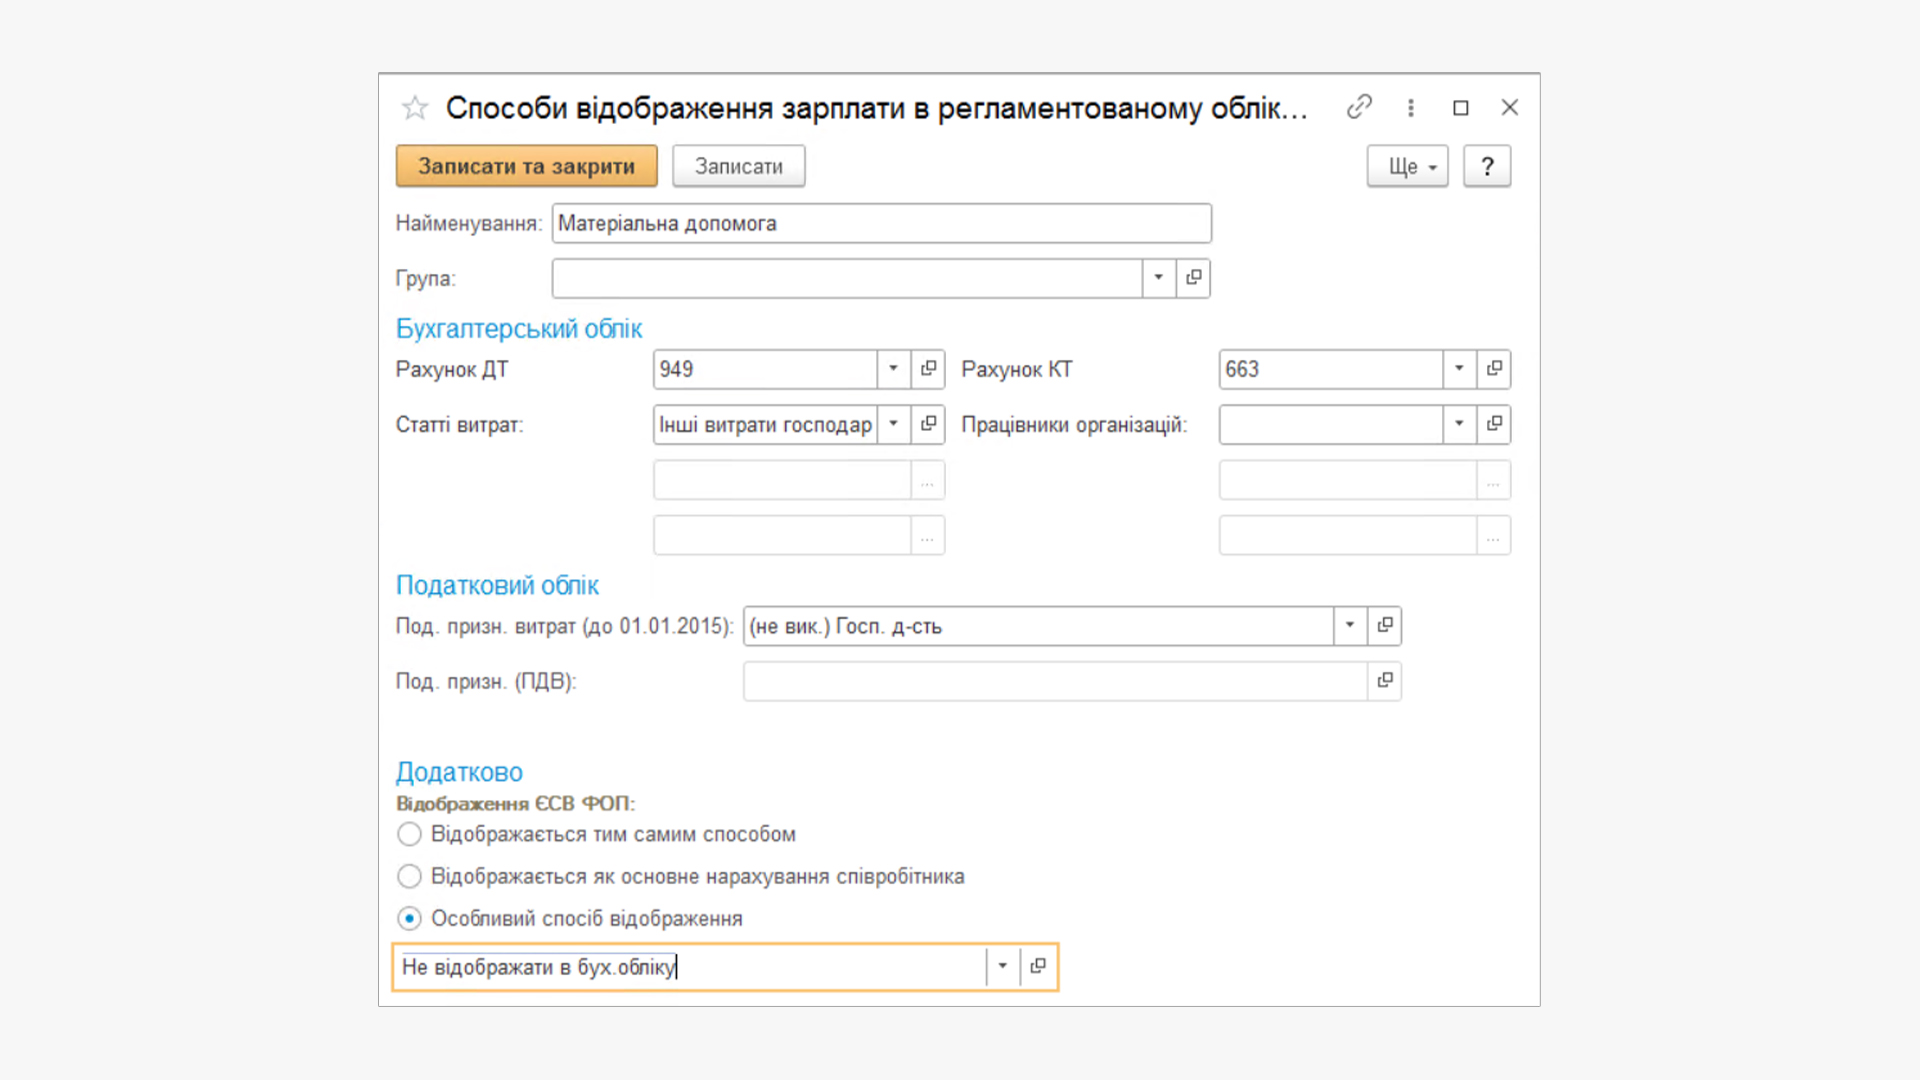Screen dimensions: 1920x1080
Task: Click the Записати button
Action: tap(738, 167)
